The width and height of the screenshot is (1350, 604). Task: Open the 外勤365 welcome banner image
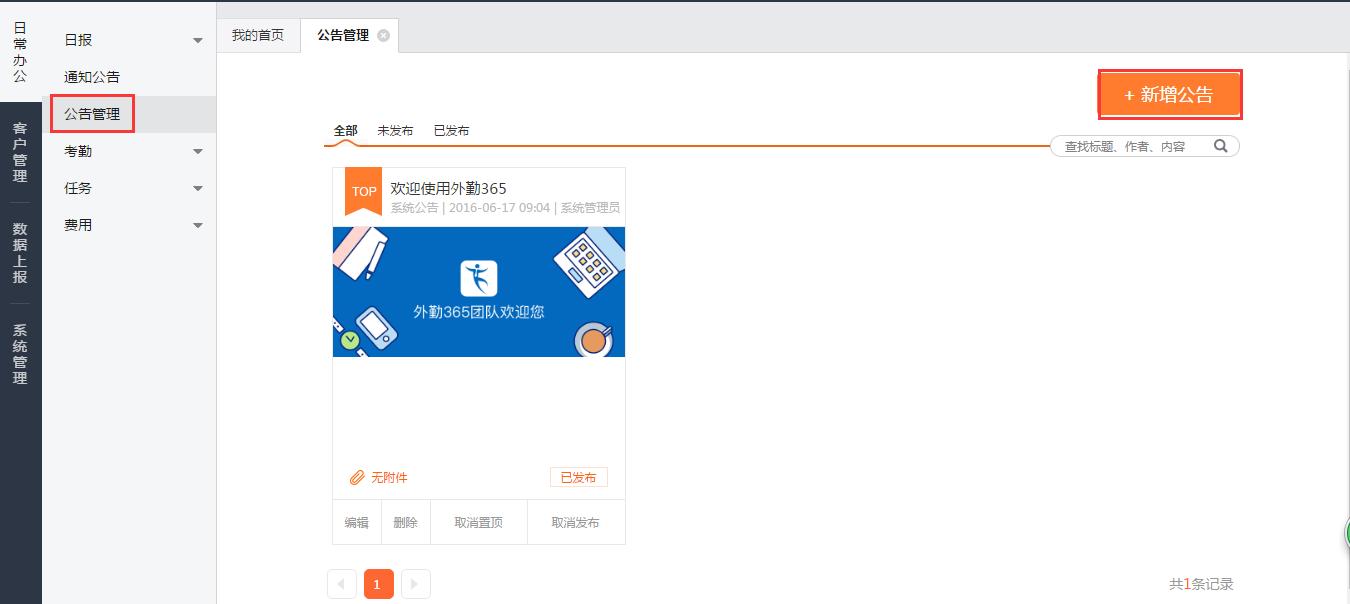[x=478, y=292]
